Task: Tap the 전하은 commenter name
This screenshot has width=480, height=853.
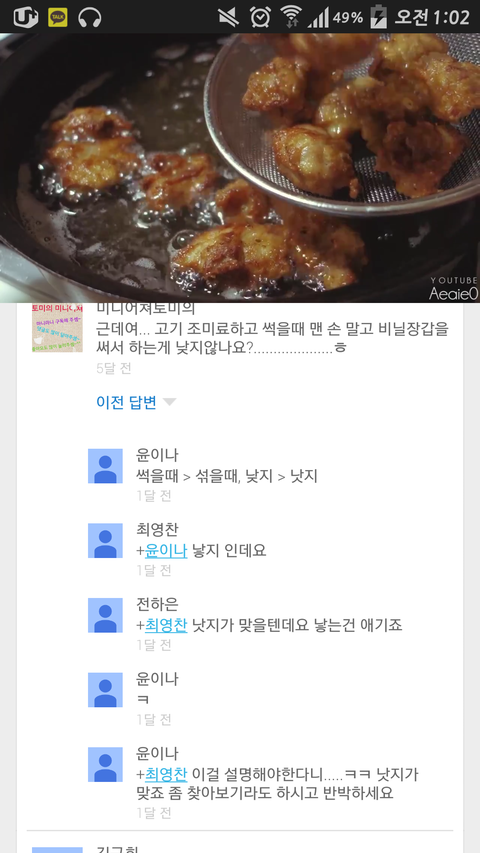Action: coord(157,604)
